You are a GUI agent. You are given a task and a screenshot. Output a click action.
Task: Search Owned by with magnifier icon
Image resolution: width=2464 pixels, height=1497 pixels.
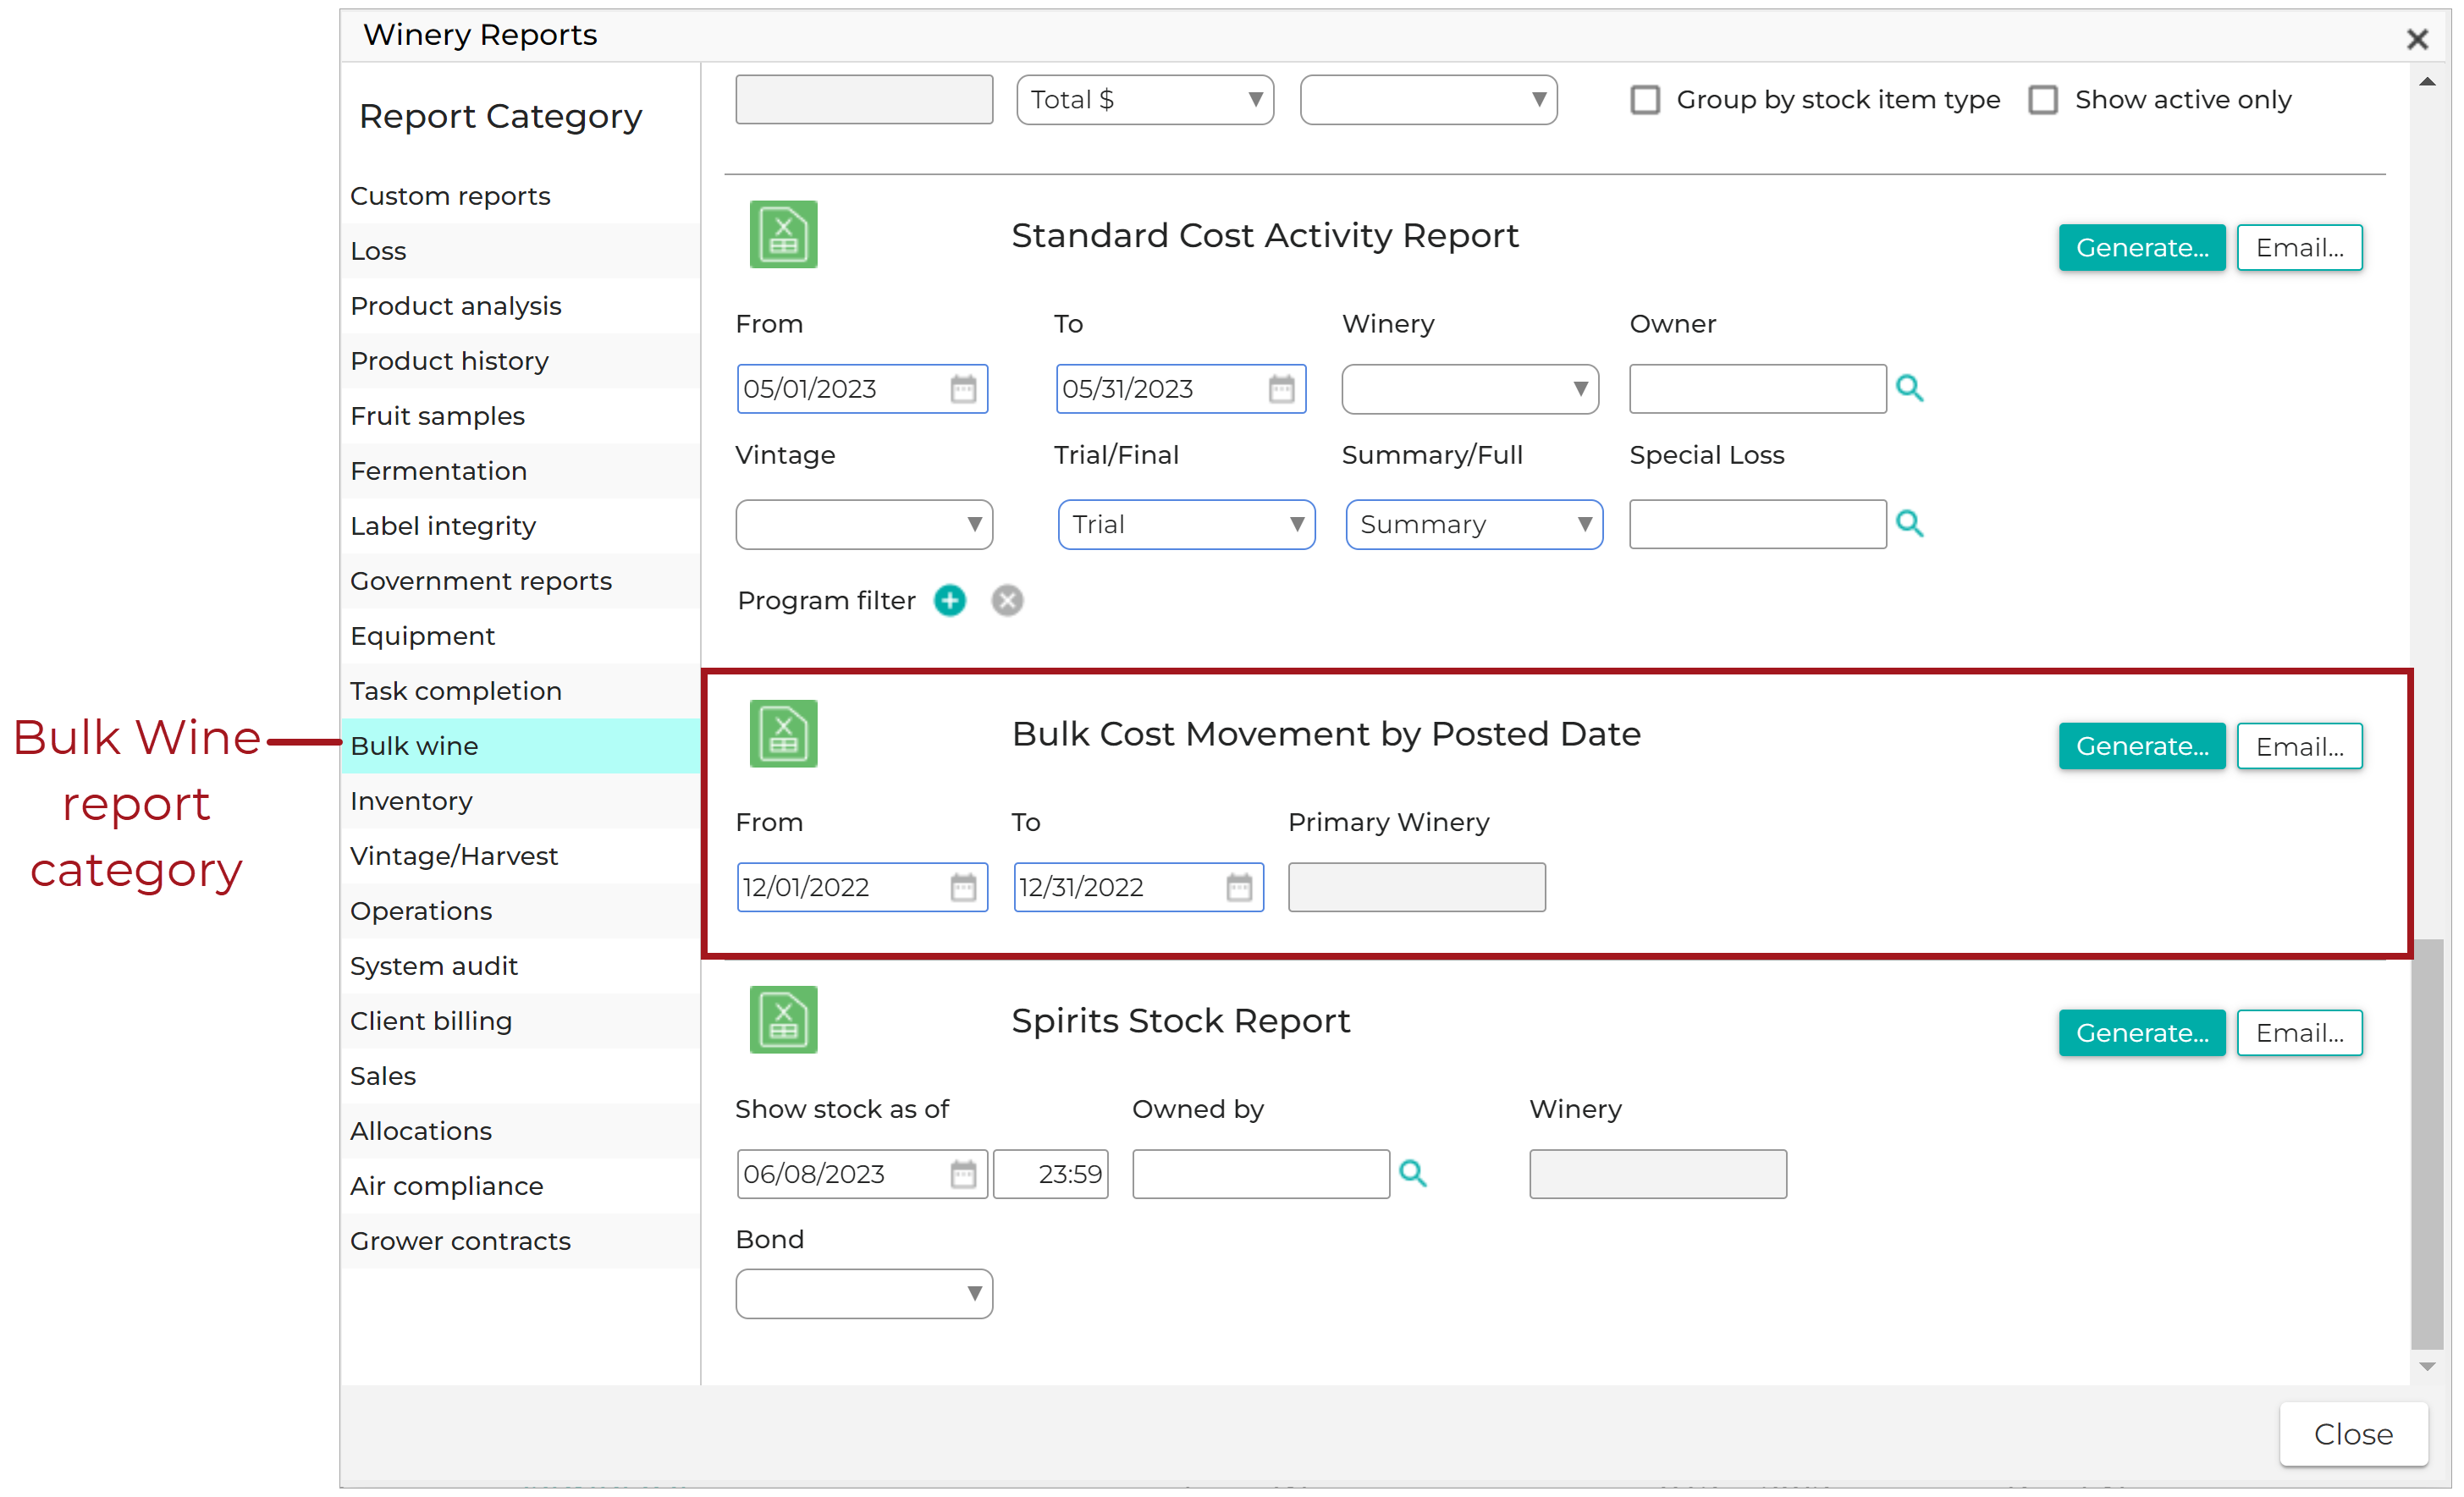[1412, 1173]
